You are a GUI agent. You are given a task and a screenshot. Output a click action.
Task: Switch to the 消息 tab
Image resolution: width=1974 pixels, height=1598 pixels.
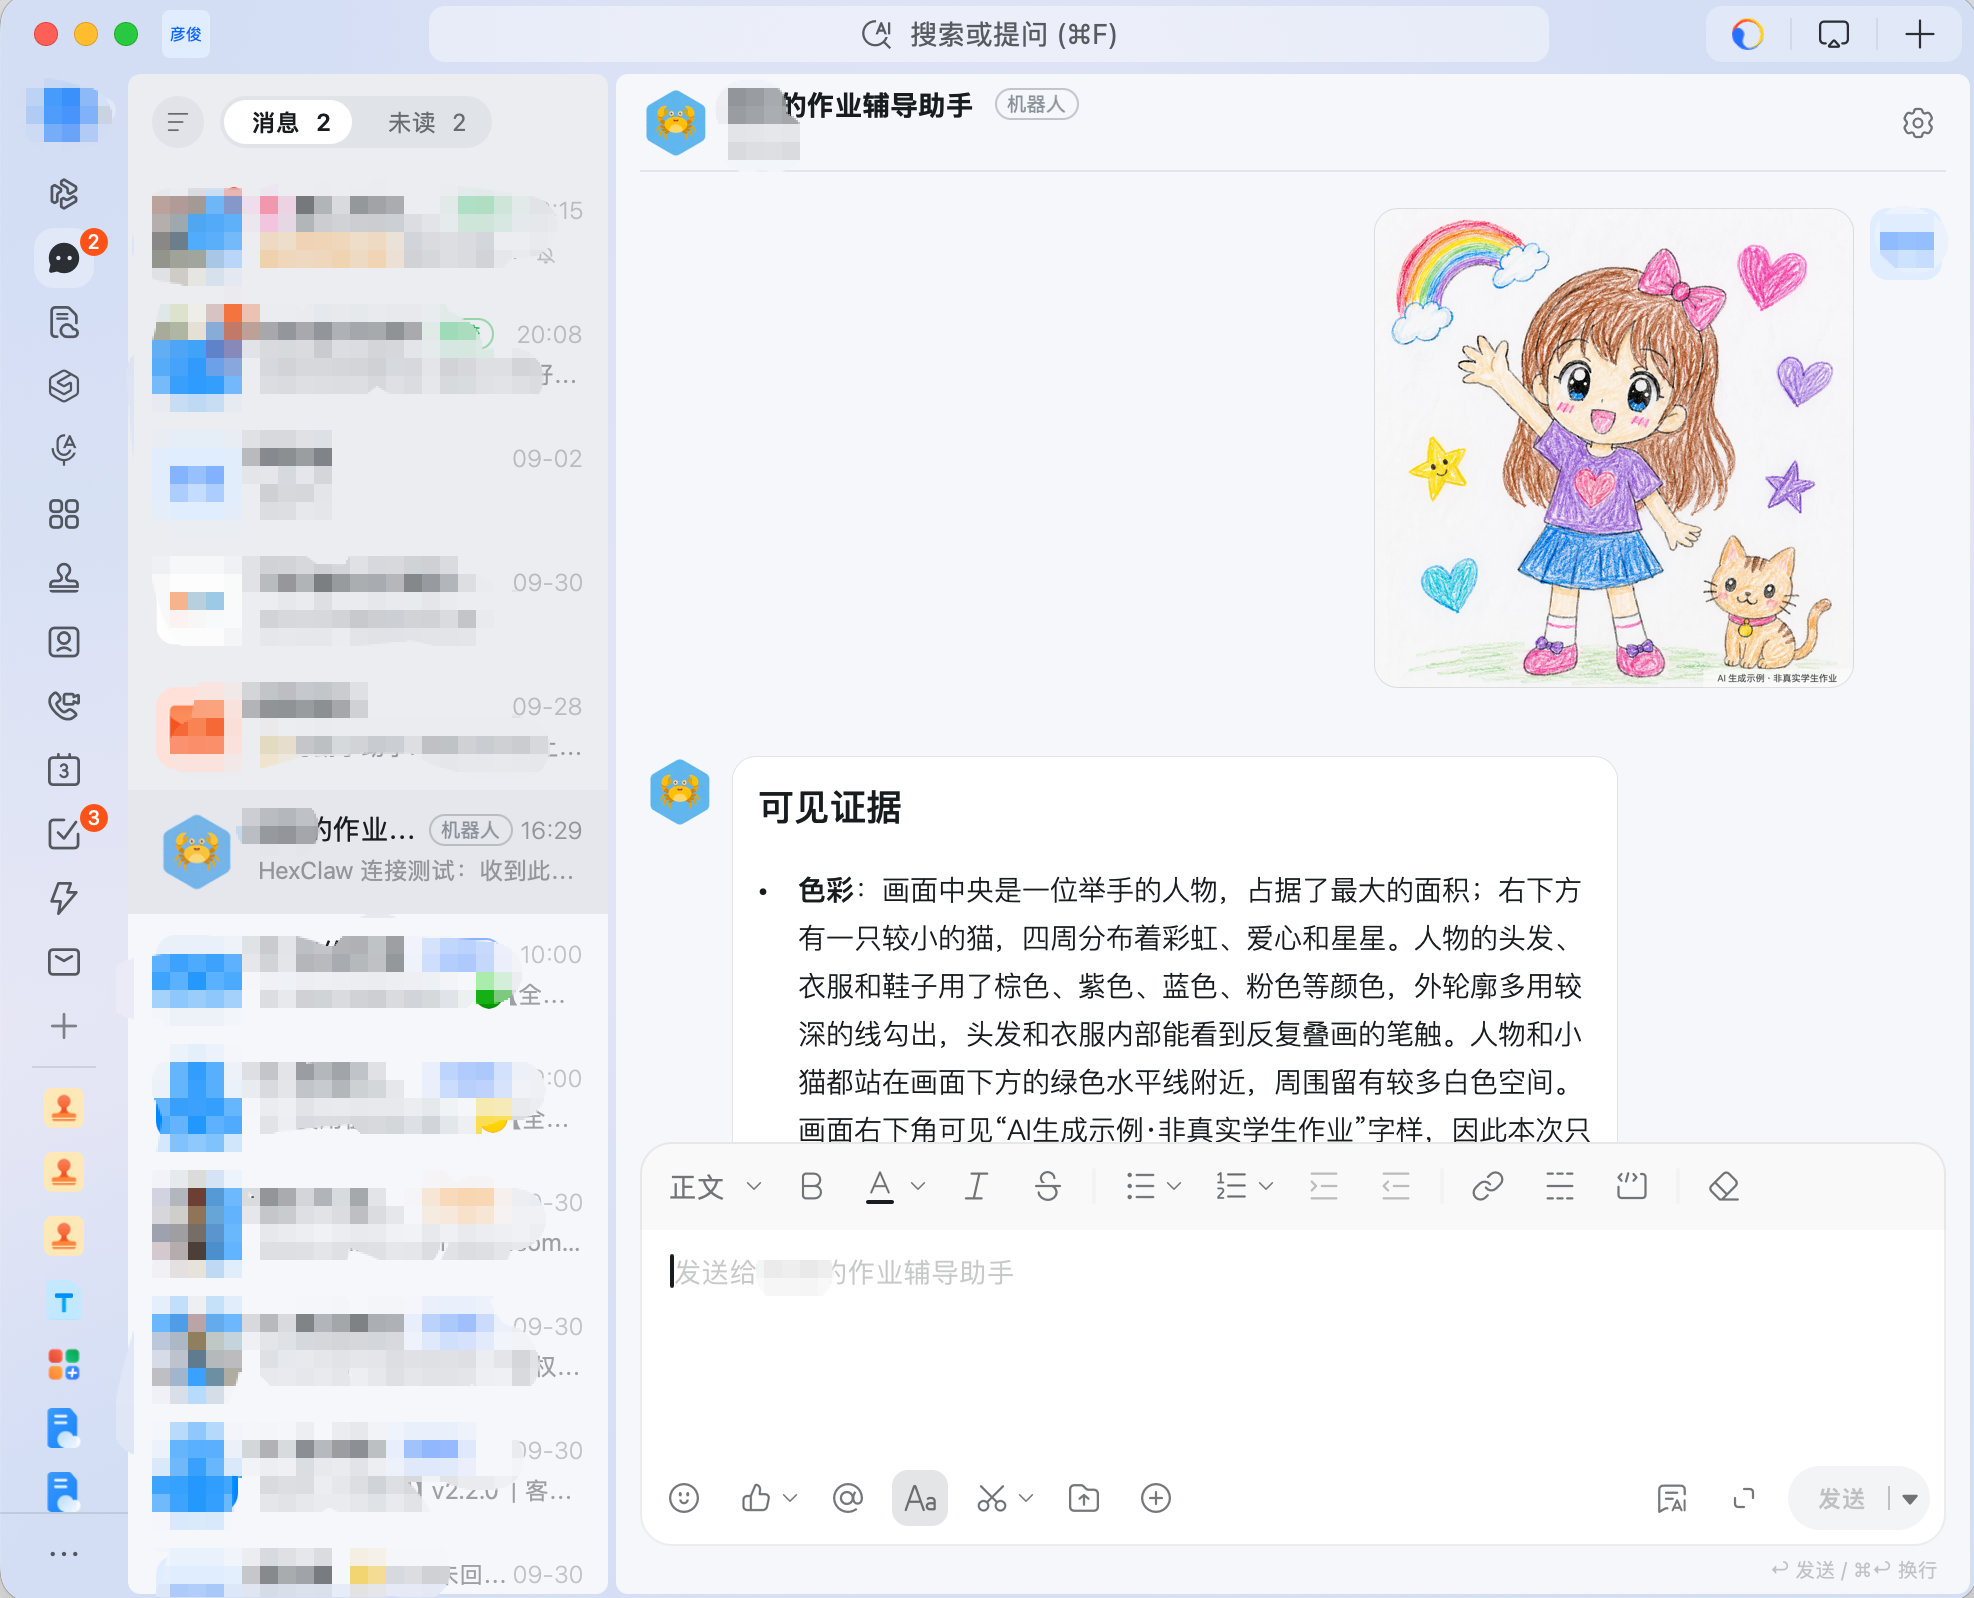(290, 123)
